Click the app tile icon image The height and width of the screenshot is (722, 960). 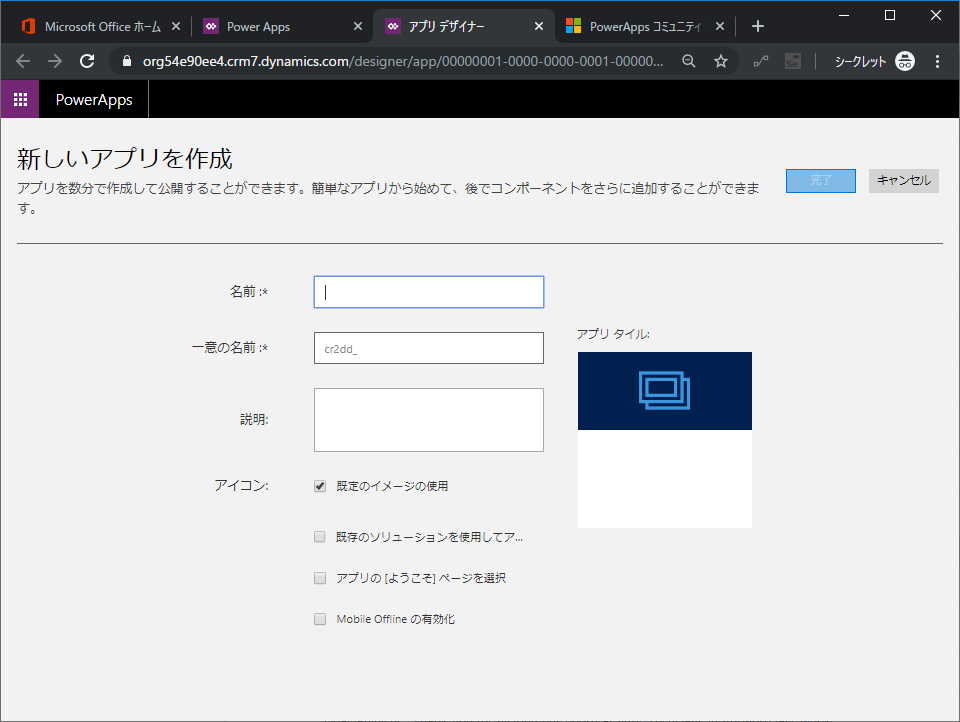[x=664, y=391]
